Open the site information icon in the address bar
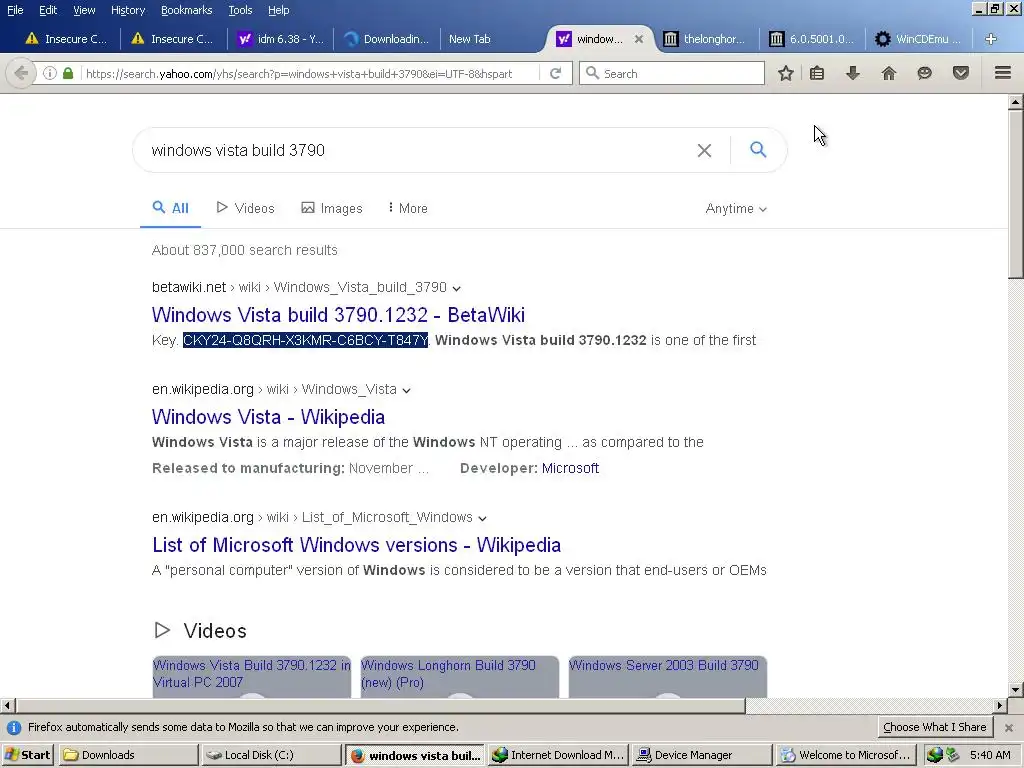 point(50,73)
